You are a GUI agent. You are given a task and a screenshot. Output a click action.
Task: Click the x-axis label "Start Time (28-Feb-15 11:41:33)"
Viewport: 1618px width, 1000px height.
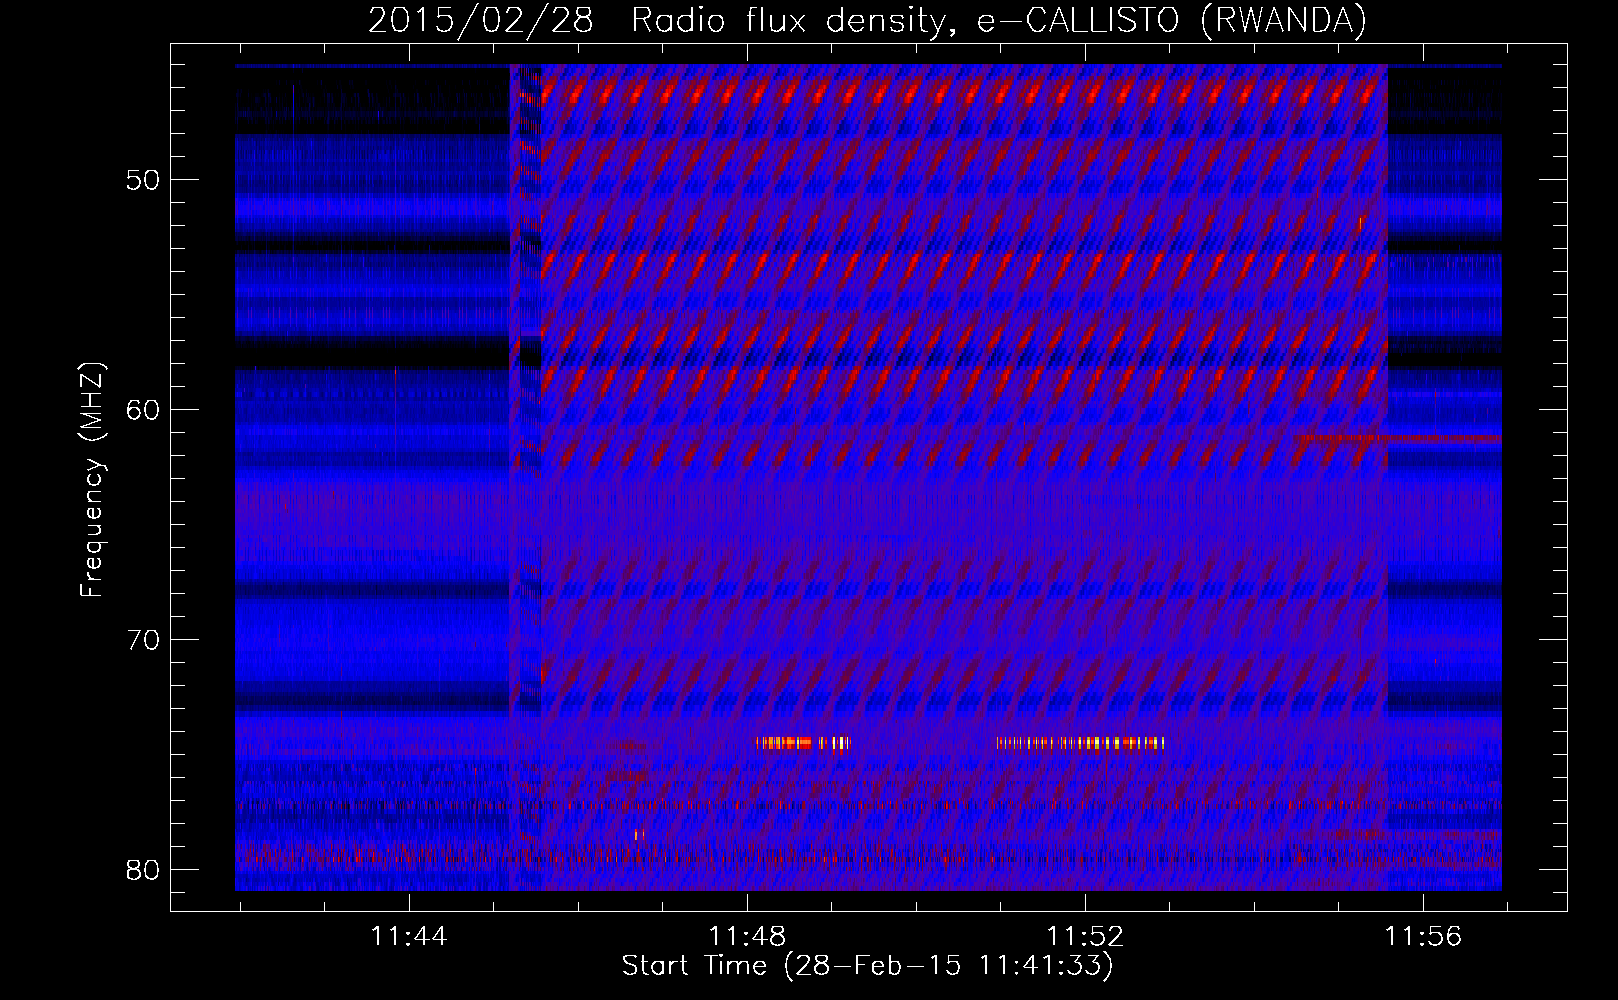tap(867, 966)
